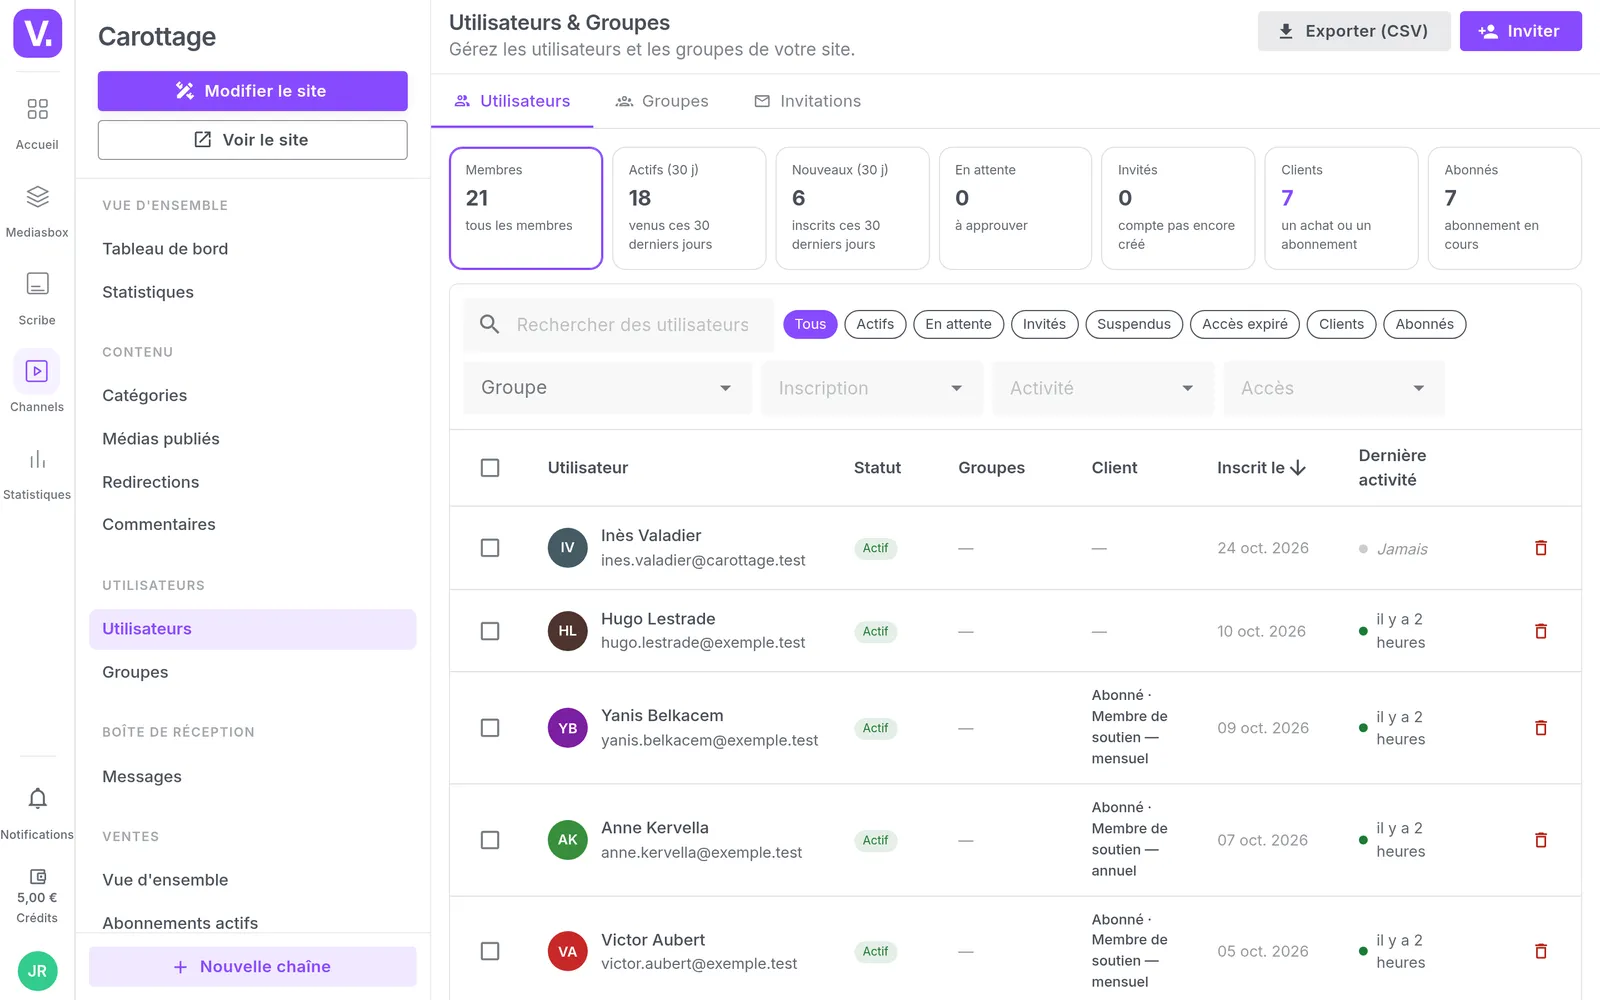This screenshot has height=1000, width=1600.
Task: Click the Inviter button
Action: pos(1520,31)
